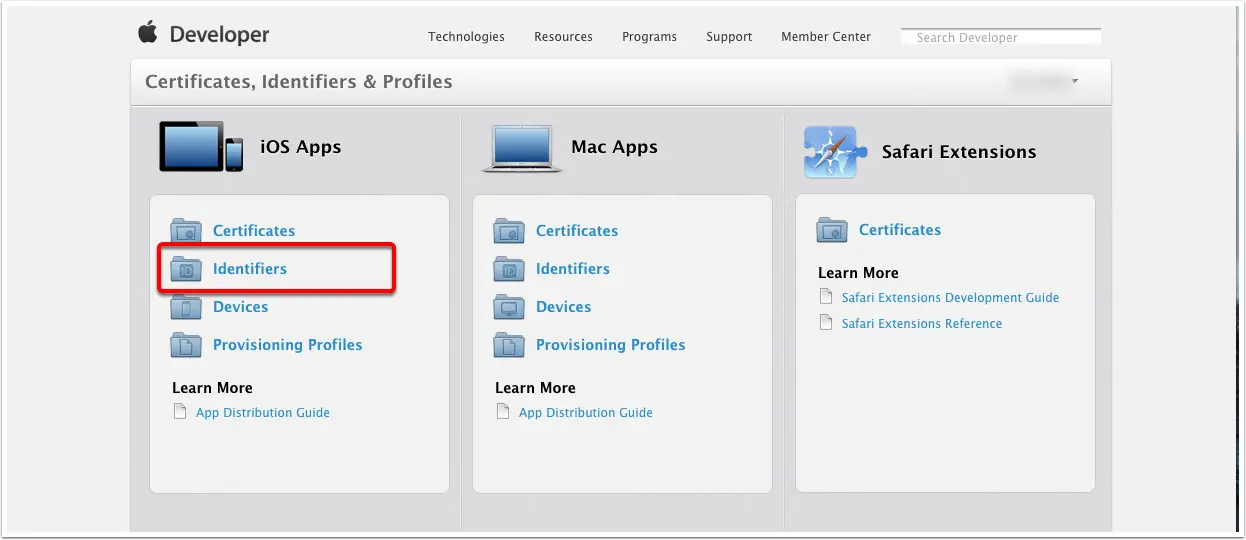Open iOS App Distribution Guide link
The width and height of the screenshot is (1246, 540).
[263, 412]
